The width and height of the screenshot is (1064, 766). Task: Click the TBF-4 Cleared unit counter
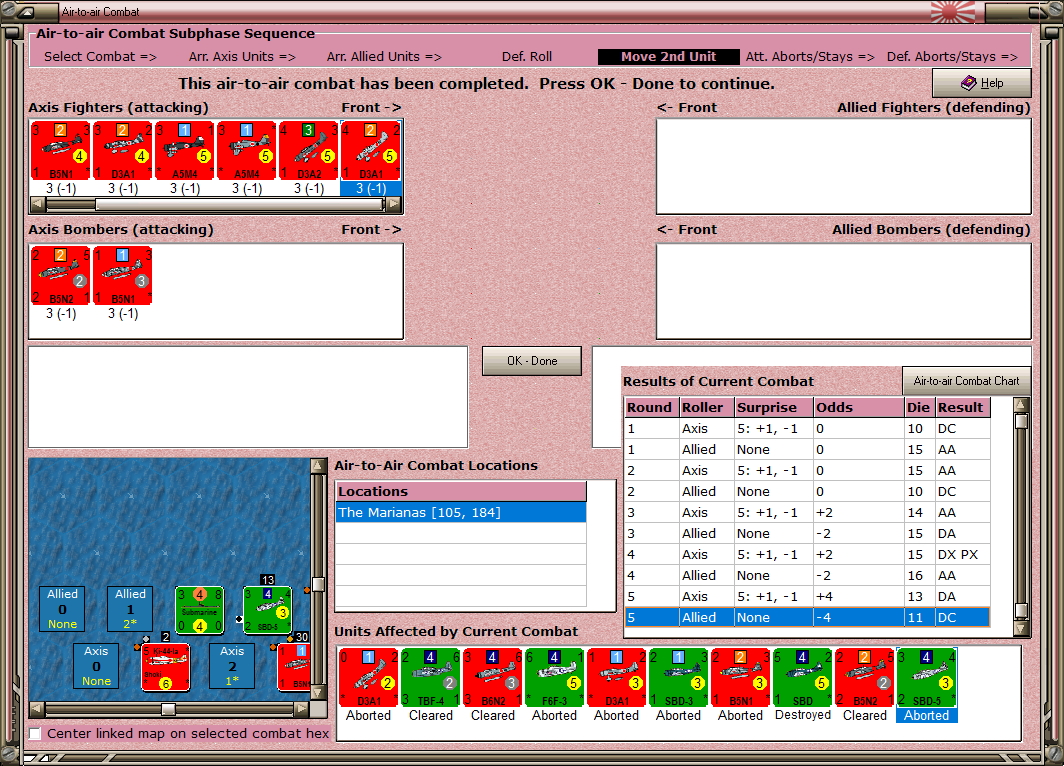pyautogui.click(x=430, y=677)
